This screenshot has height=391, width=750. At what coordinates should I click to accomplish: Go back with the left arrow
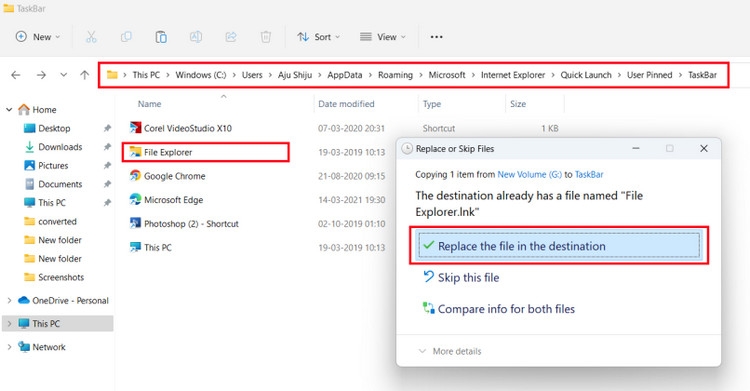pyautogui.click(x=16, y=75)
